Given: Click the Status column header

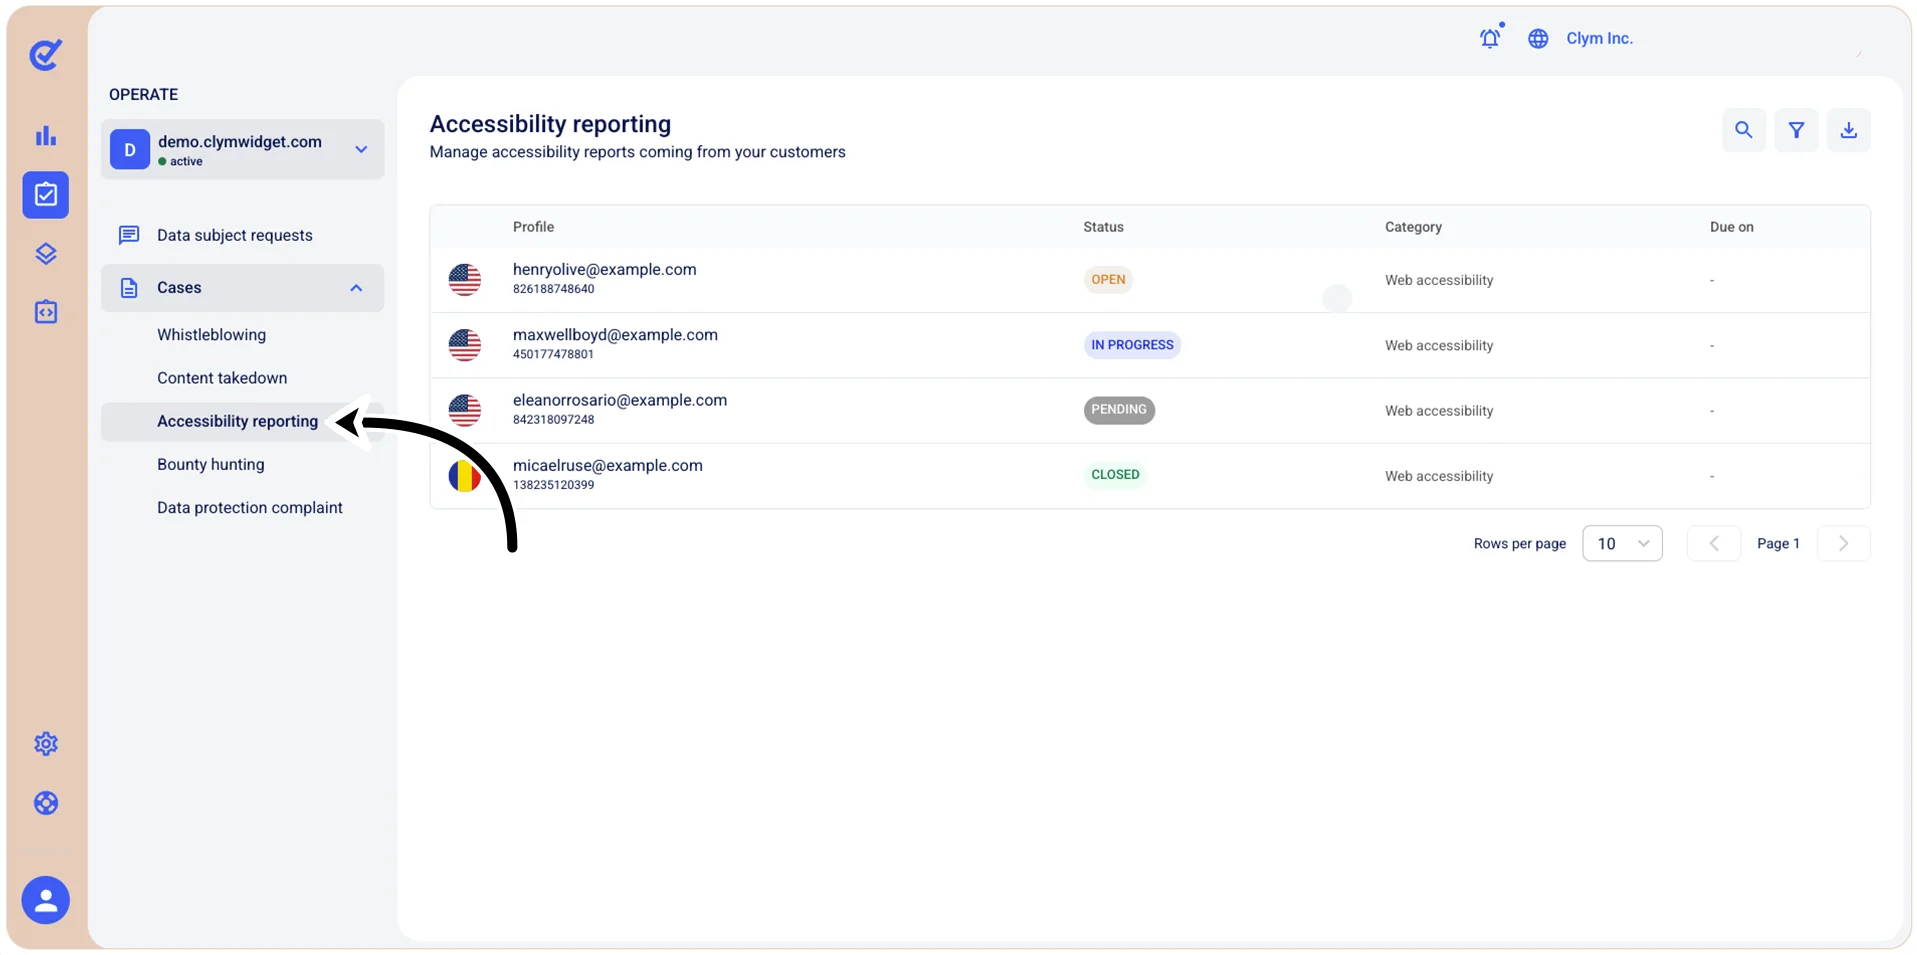Looking at the screenshot, I should [1103, 227].
